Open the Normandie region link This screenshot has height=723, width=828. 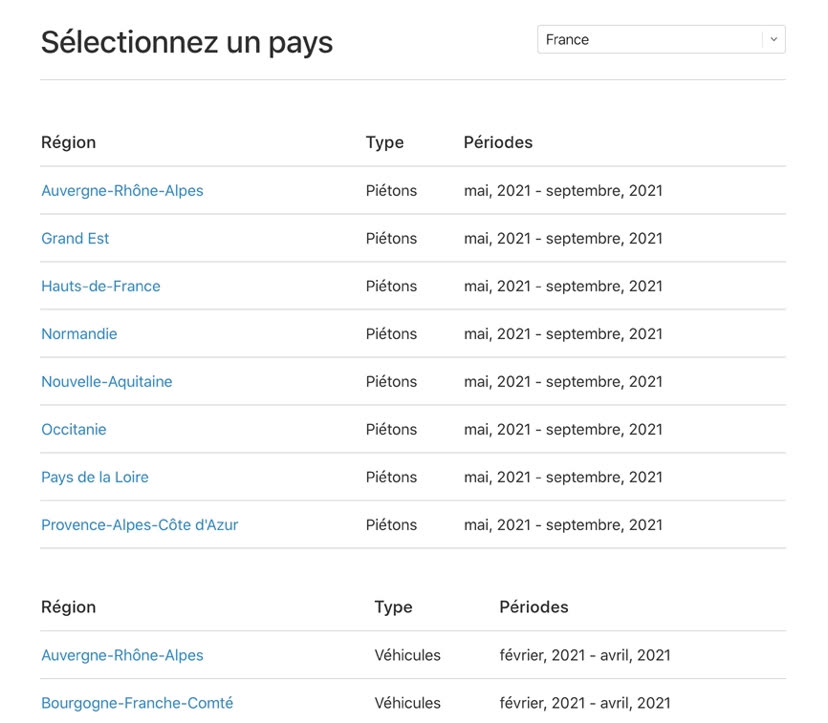pos(79,334)
